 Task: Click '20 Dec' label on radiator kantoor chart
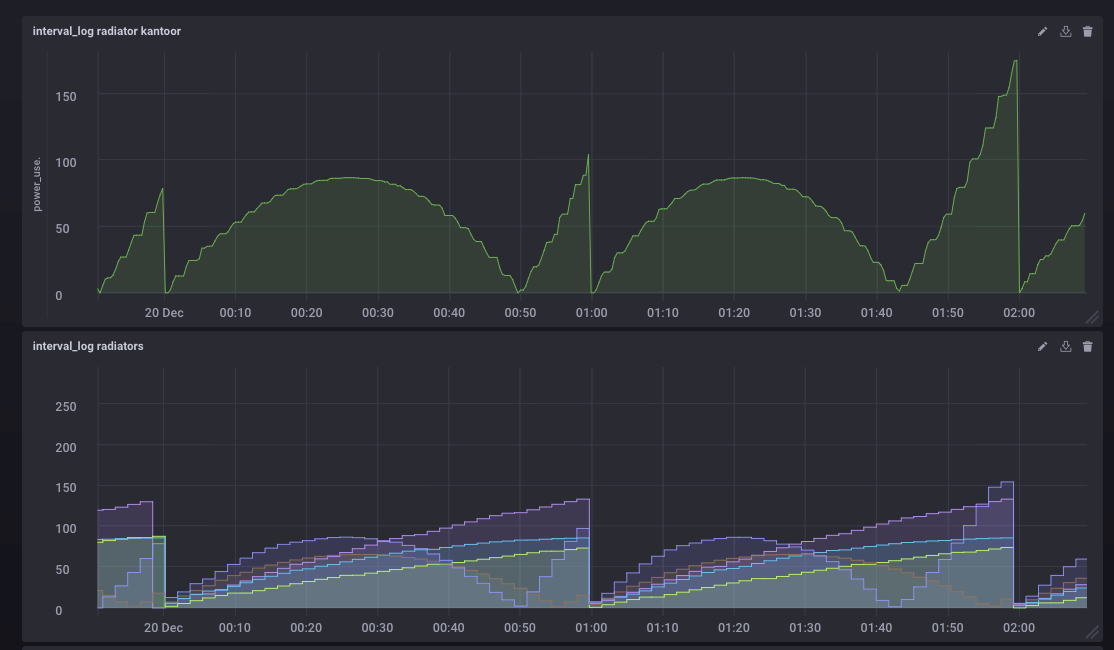click(x=164, y=313)
